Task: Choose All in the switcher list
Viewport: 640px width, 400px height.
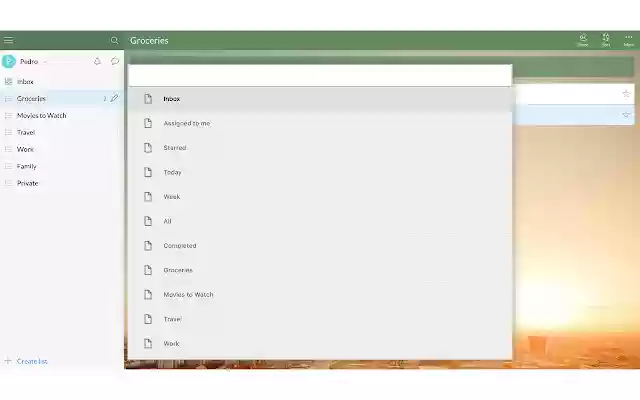Action: pyautogui.click(x=320, y=221)
